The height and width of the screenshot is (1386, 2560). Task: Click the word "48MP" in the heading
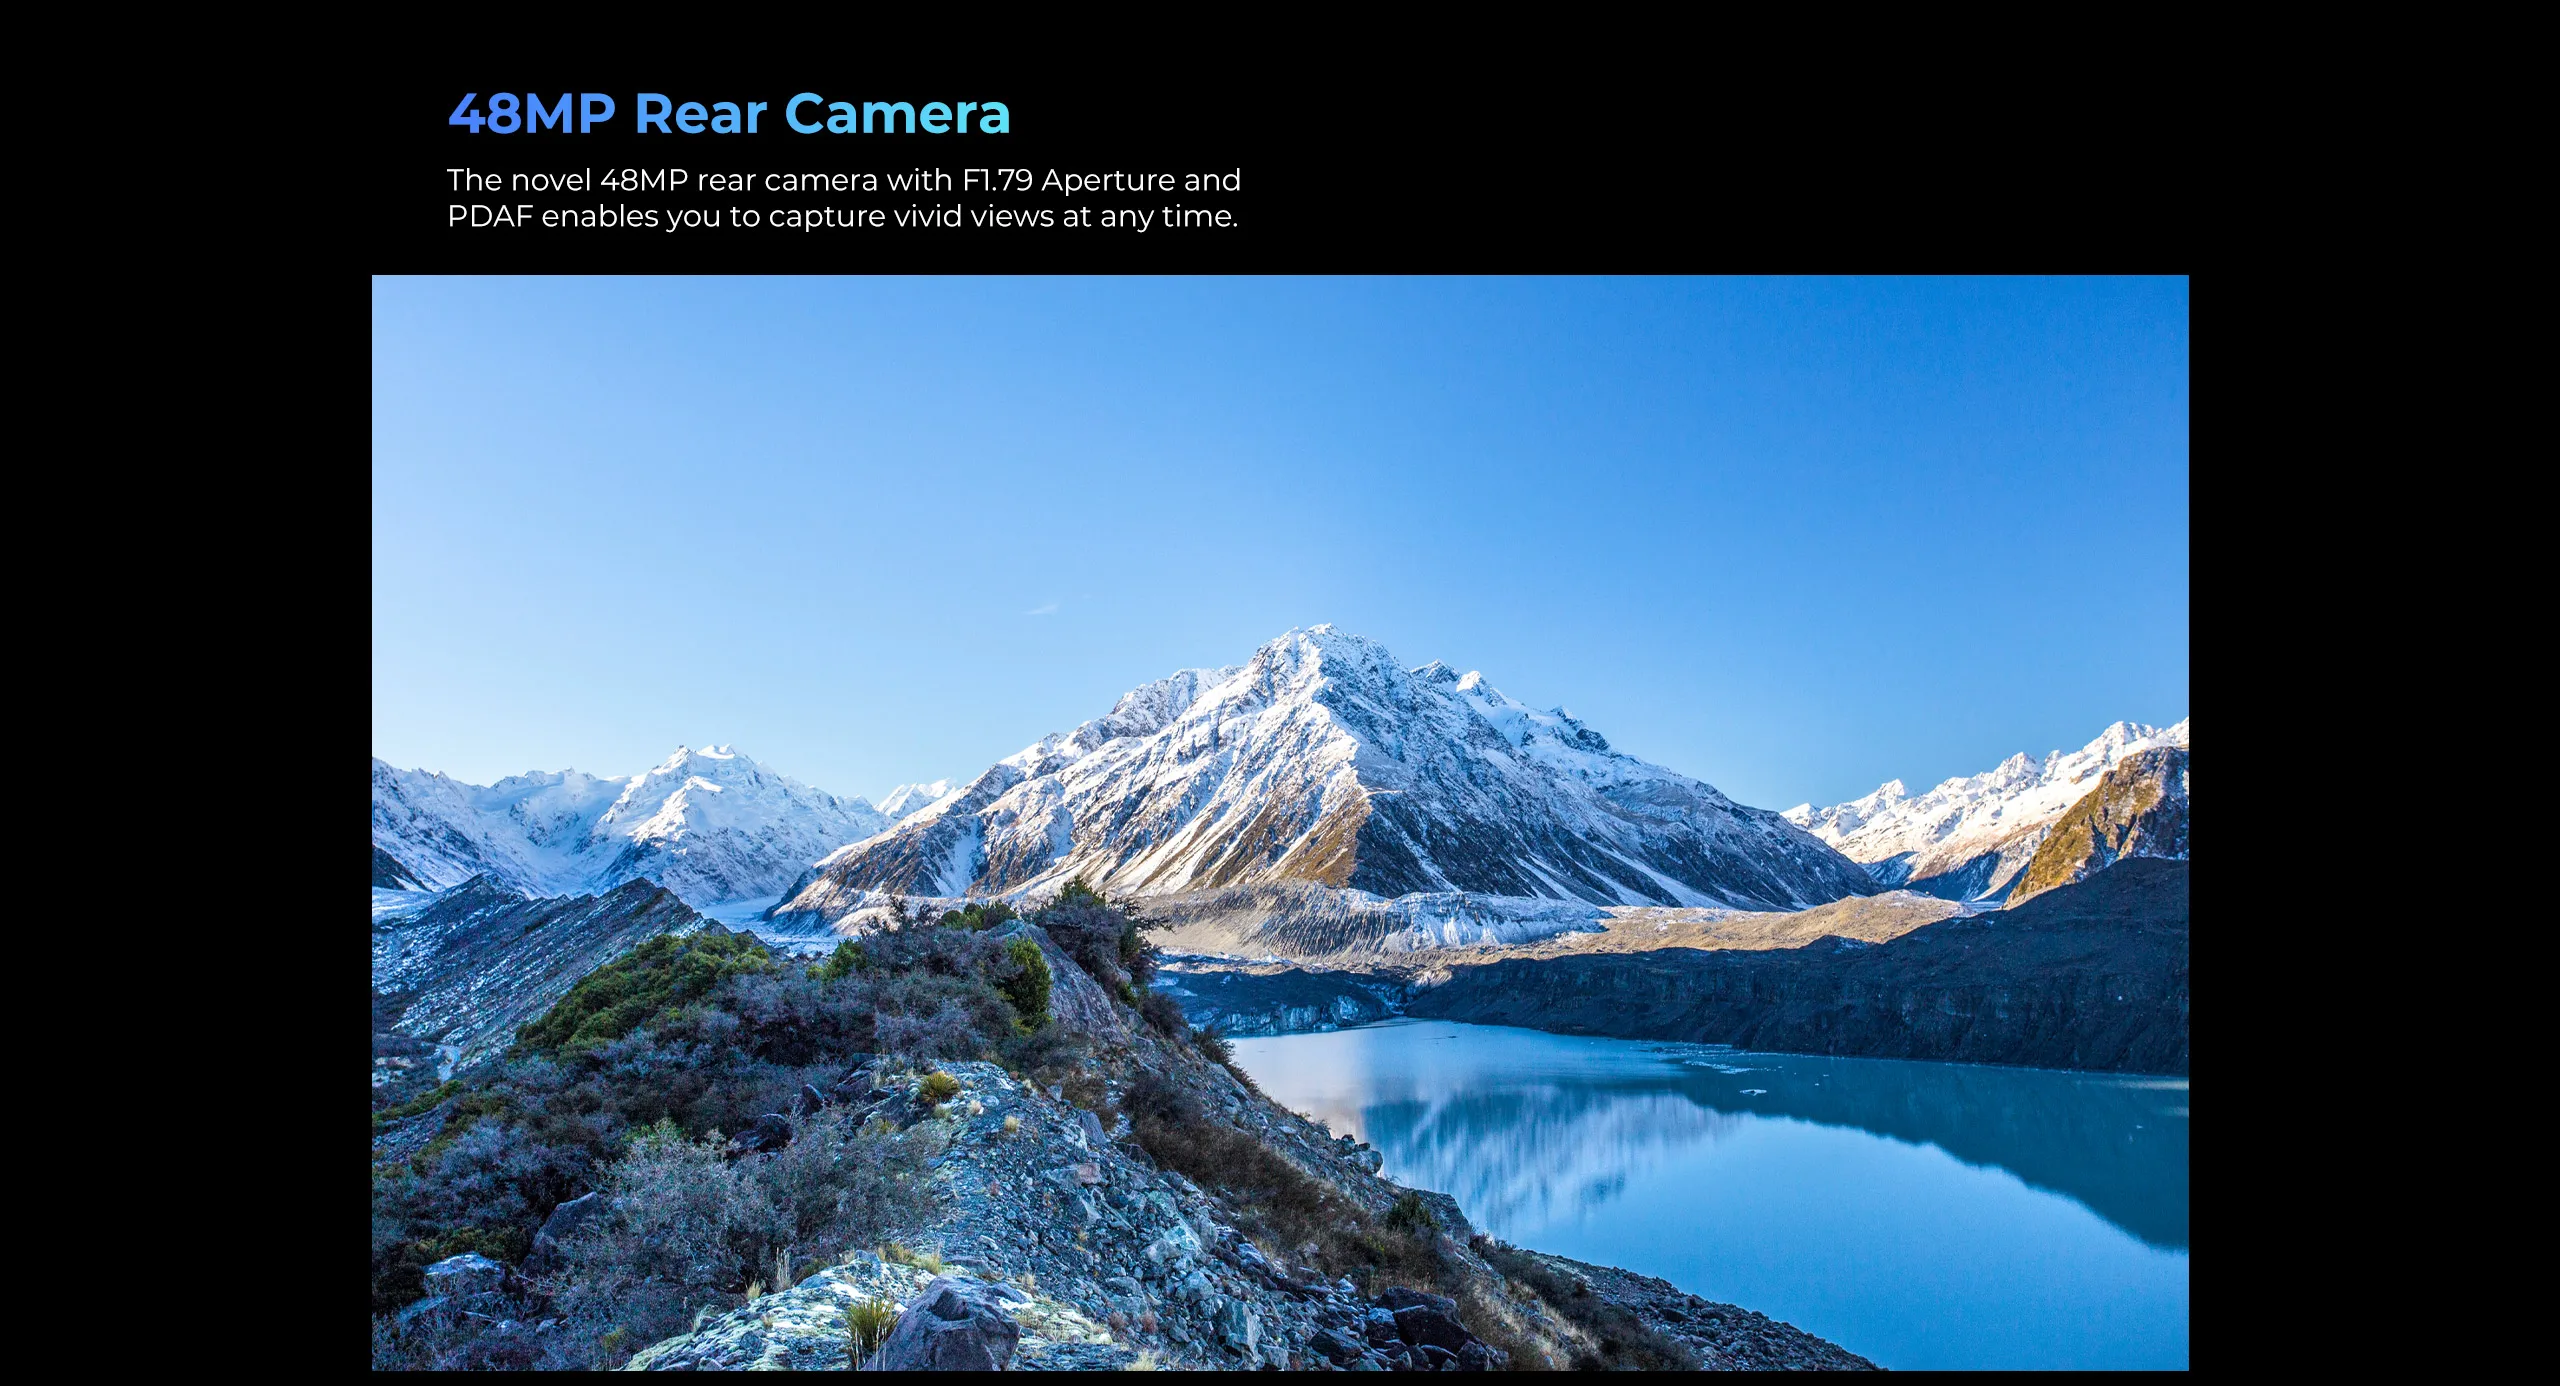point(531,113)
